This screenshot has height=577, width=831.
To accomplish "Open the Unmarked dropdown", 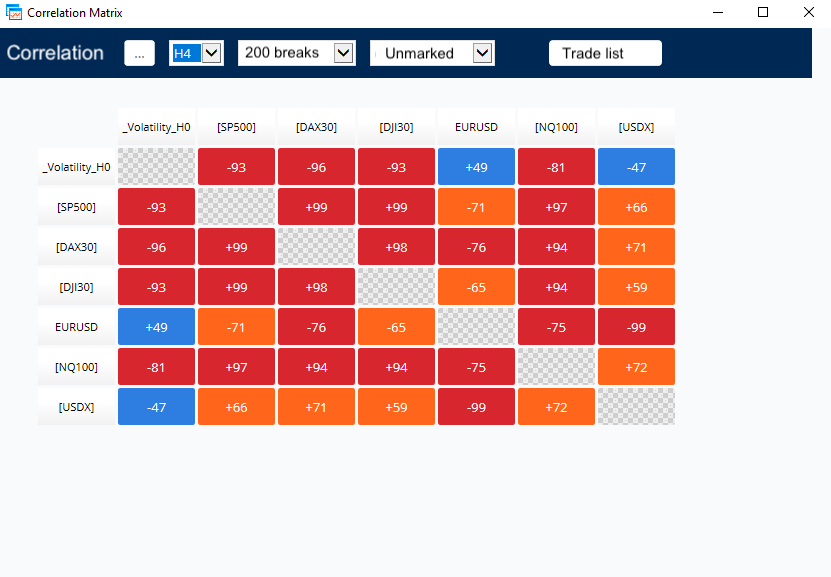I will click(432, 53).
